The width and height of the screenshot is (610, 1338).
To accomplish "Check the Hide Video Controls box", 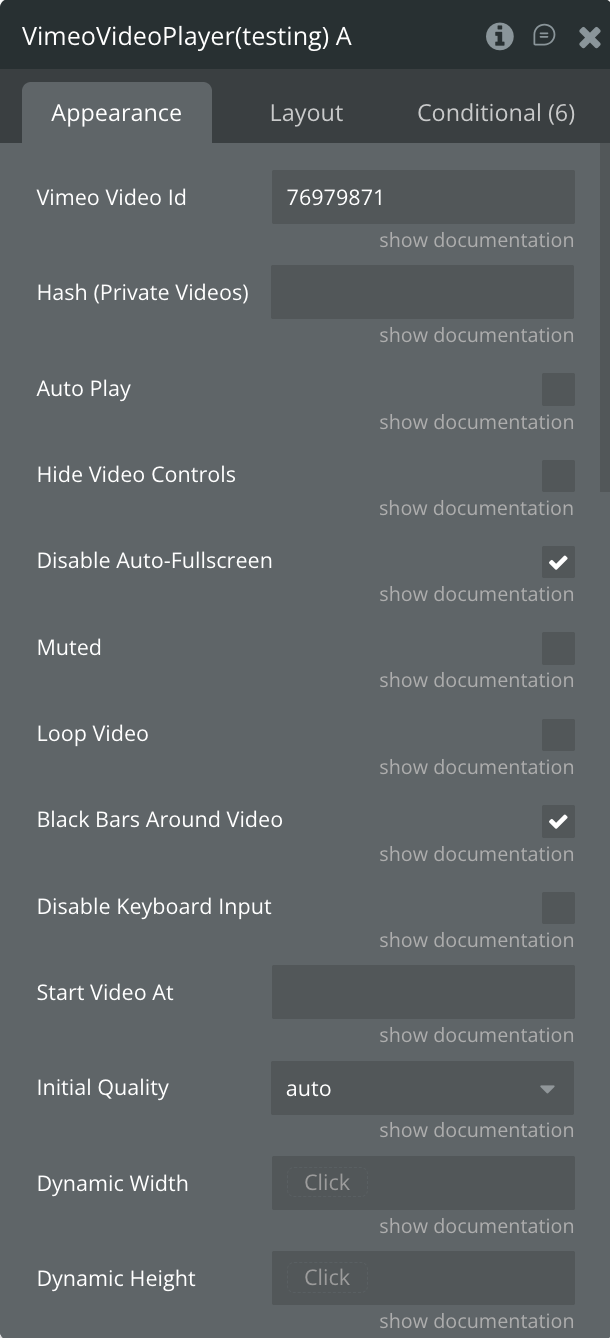I will click(558, 475).
